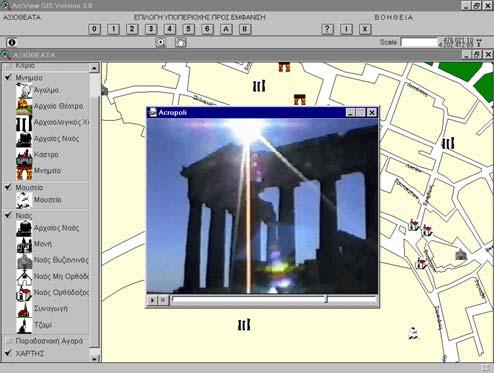Click the Μνημείο arch legend icon
Viewport: 494px width, 373px height.
24,171
